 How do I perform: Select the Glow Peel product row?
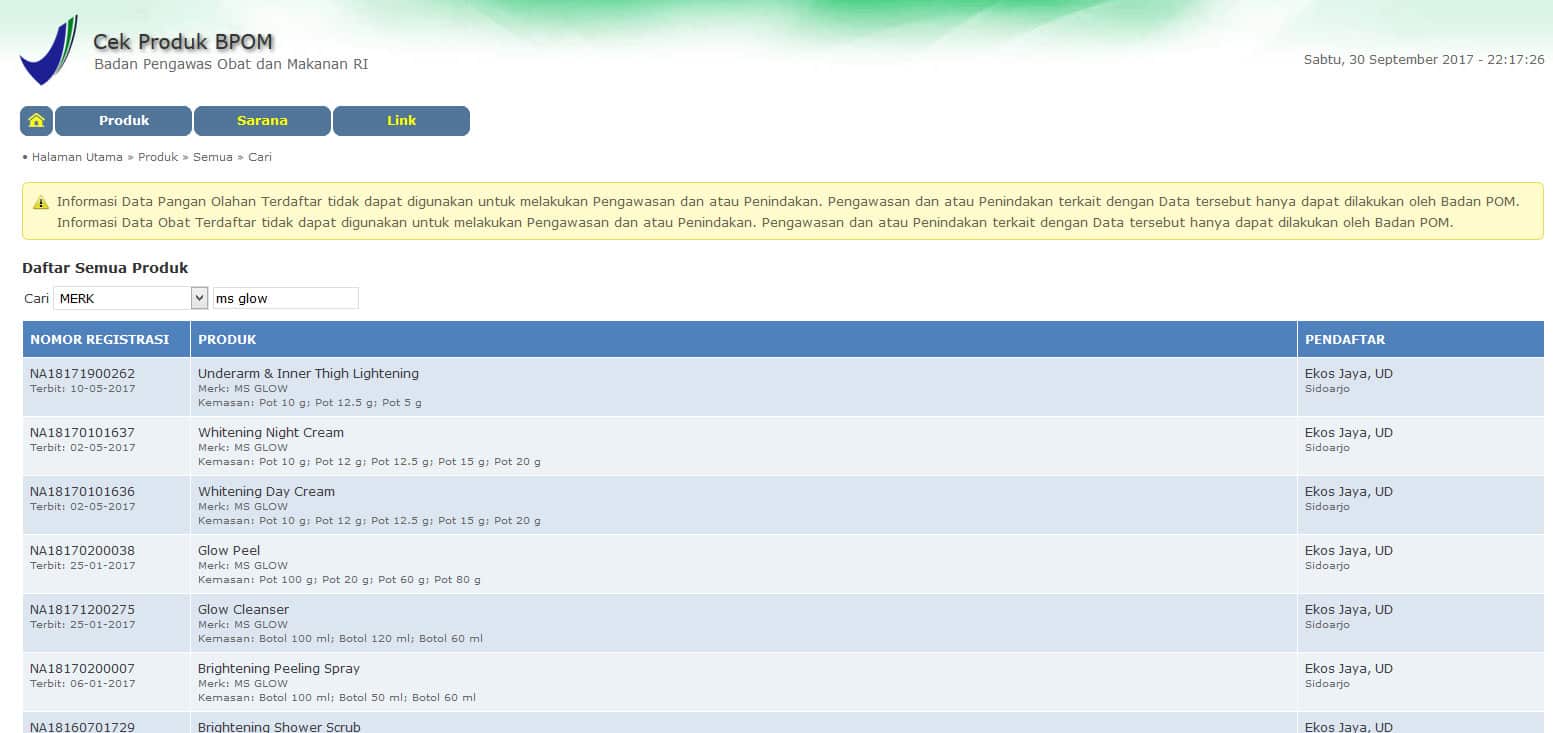coord(783,564)
